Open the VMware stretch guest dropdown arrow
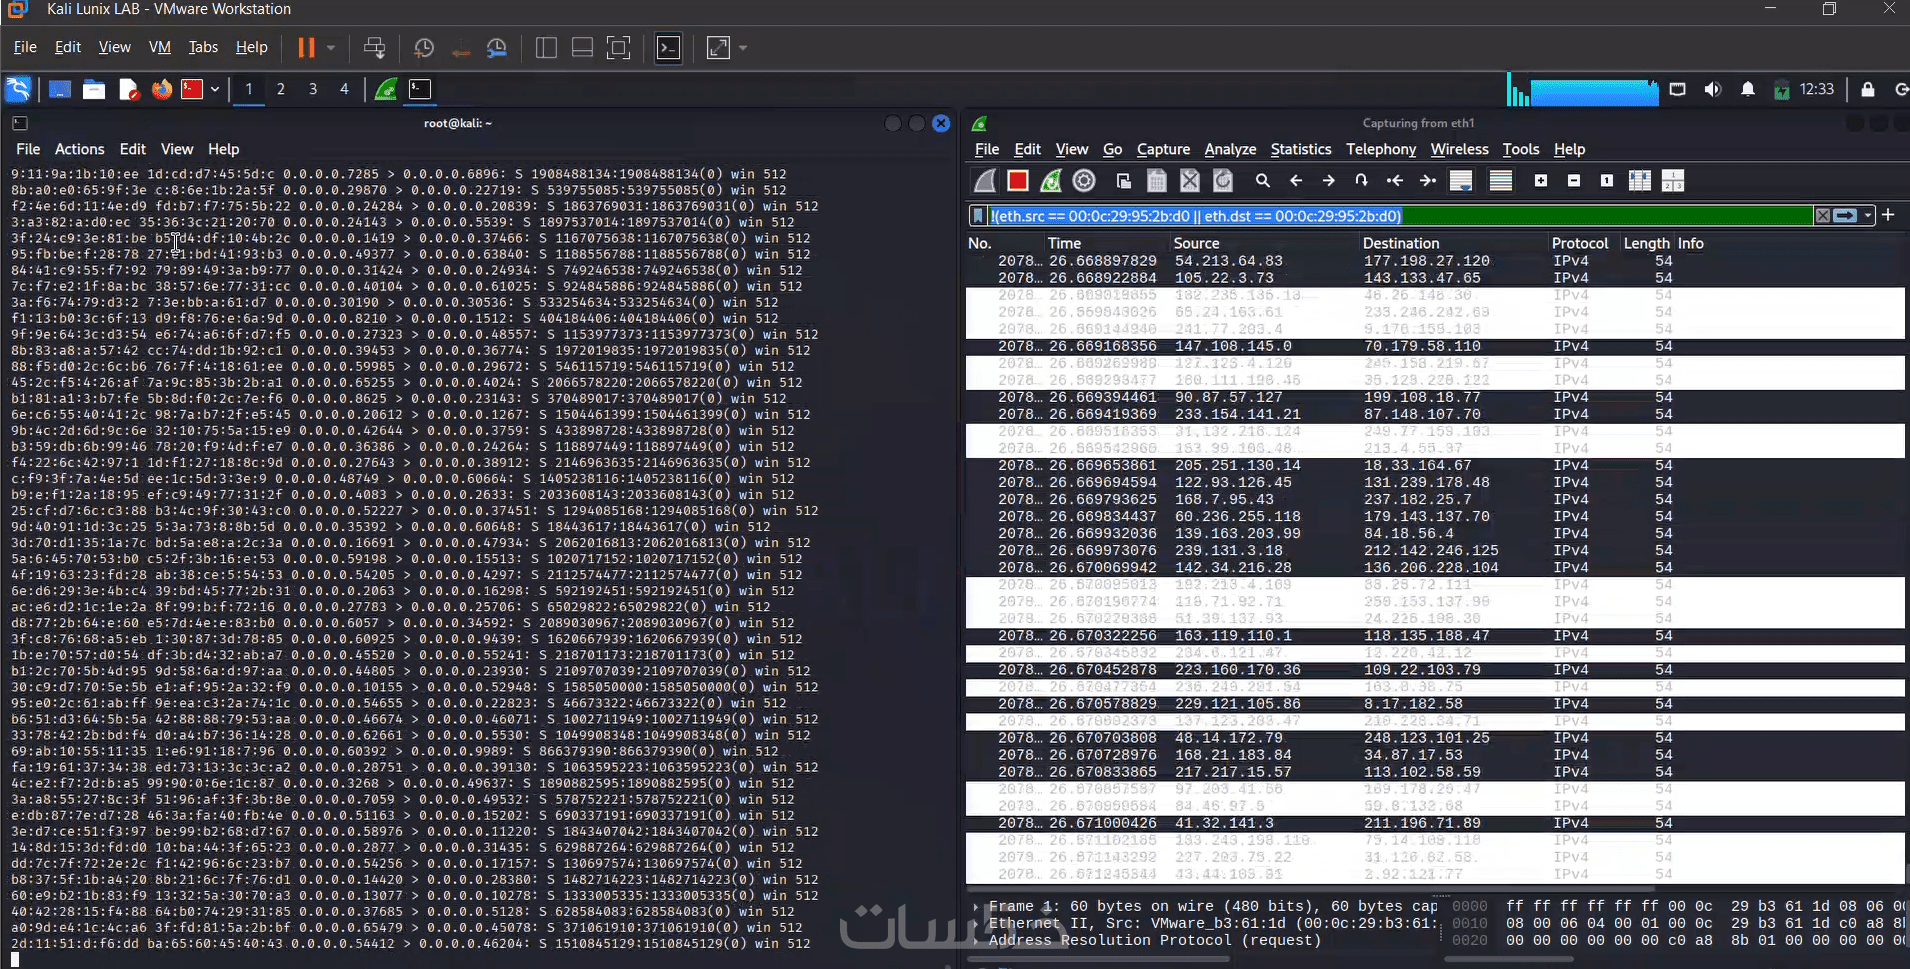 point(743,48)
